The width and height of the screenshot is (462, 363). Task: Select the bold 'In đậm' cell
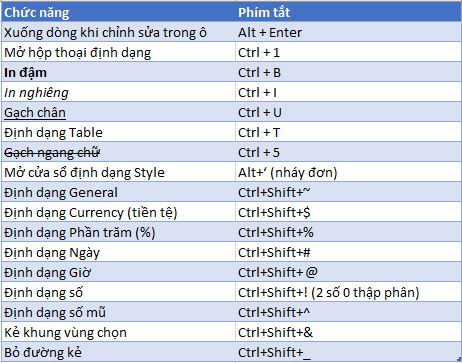(119, 72)
